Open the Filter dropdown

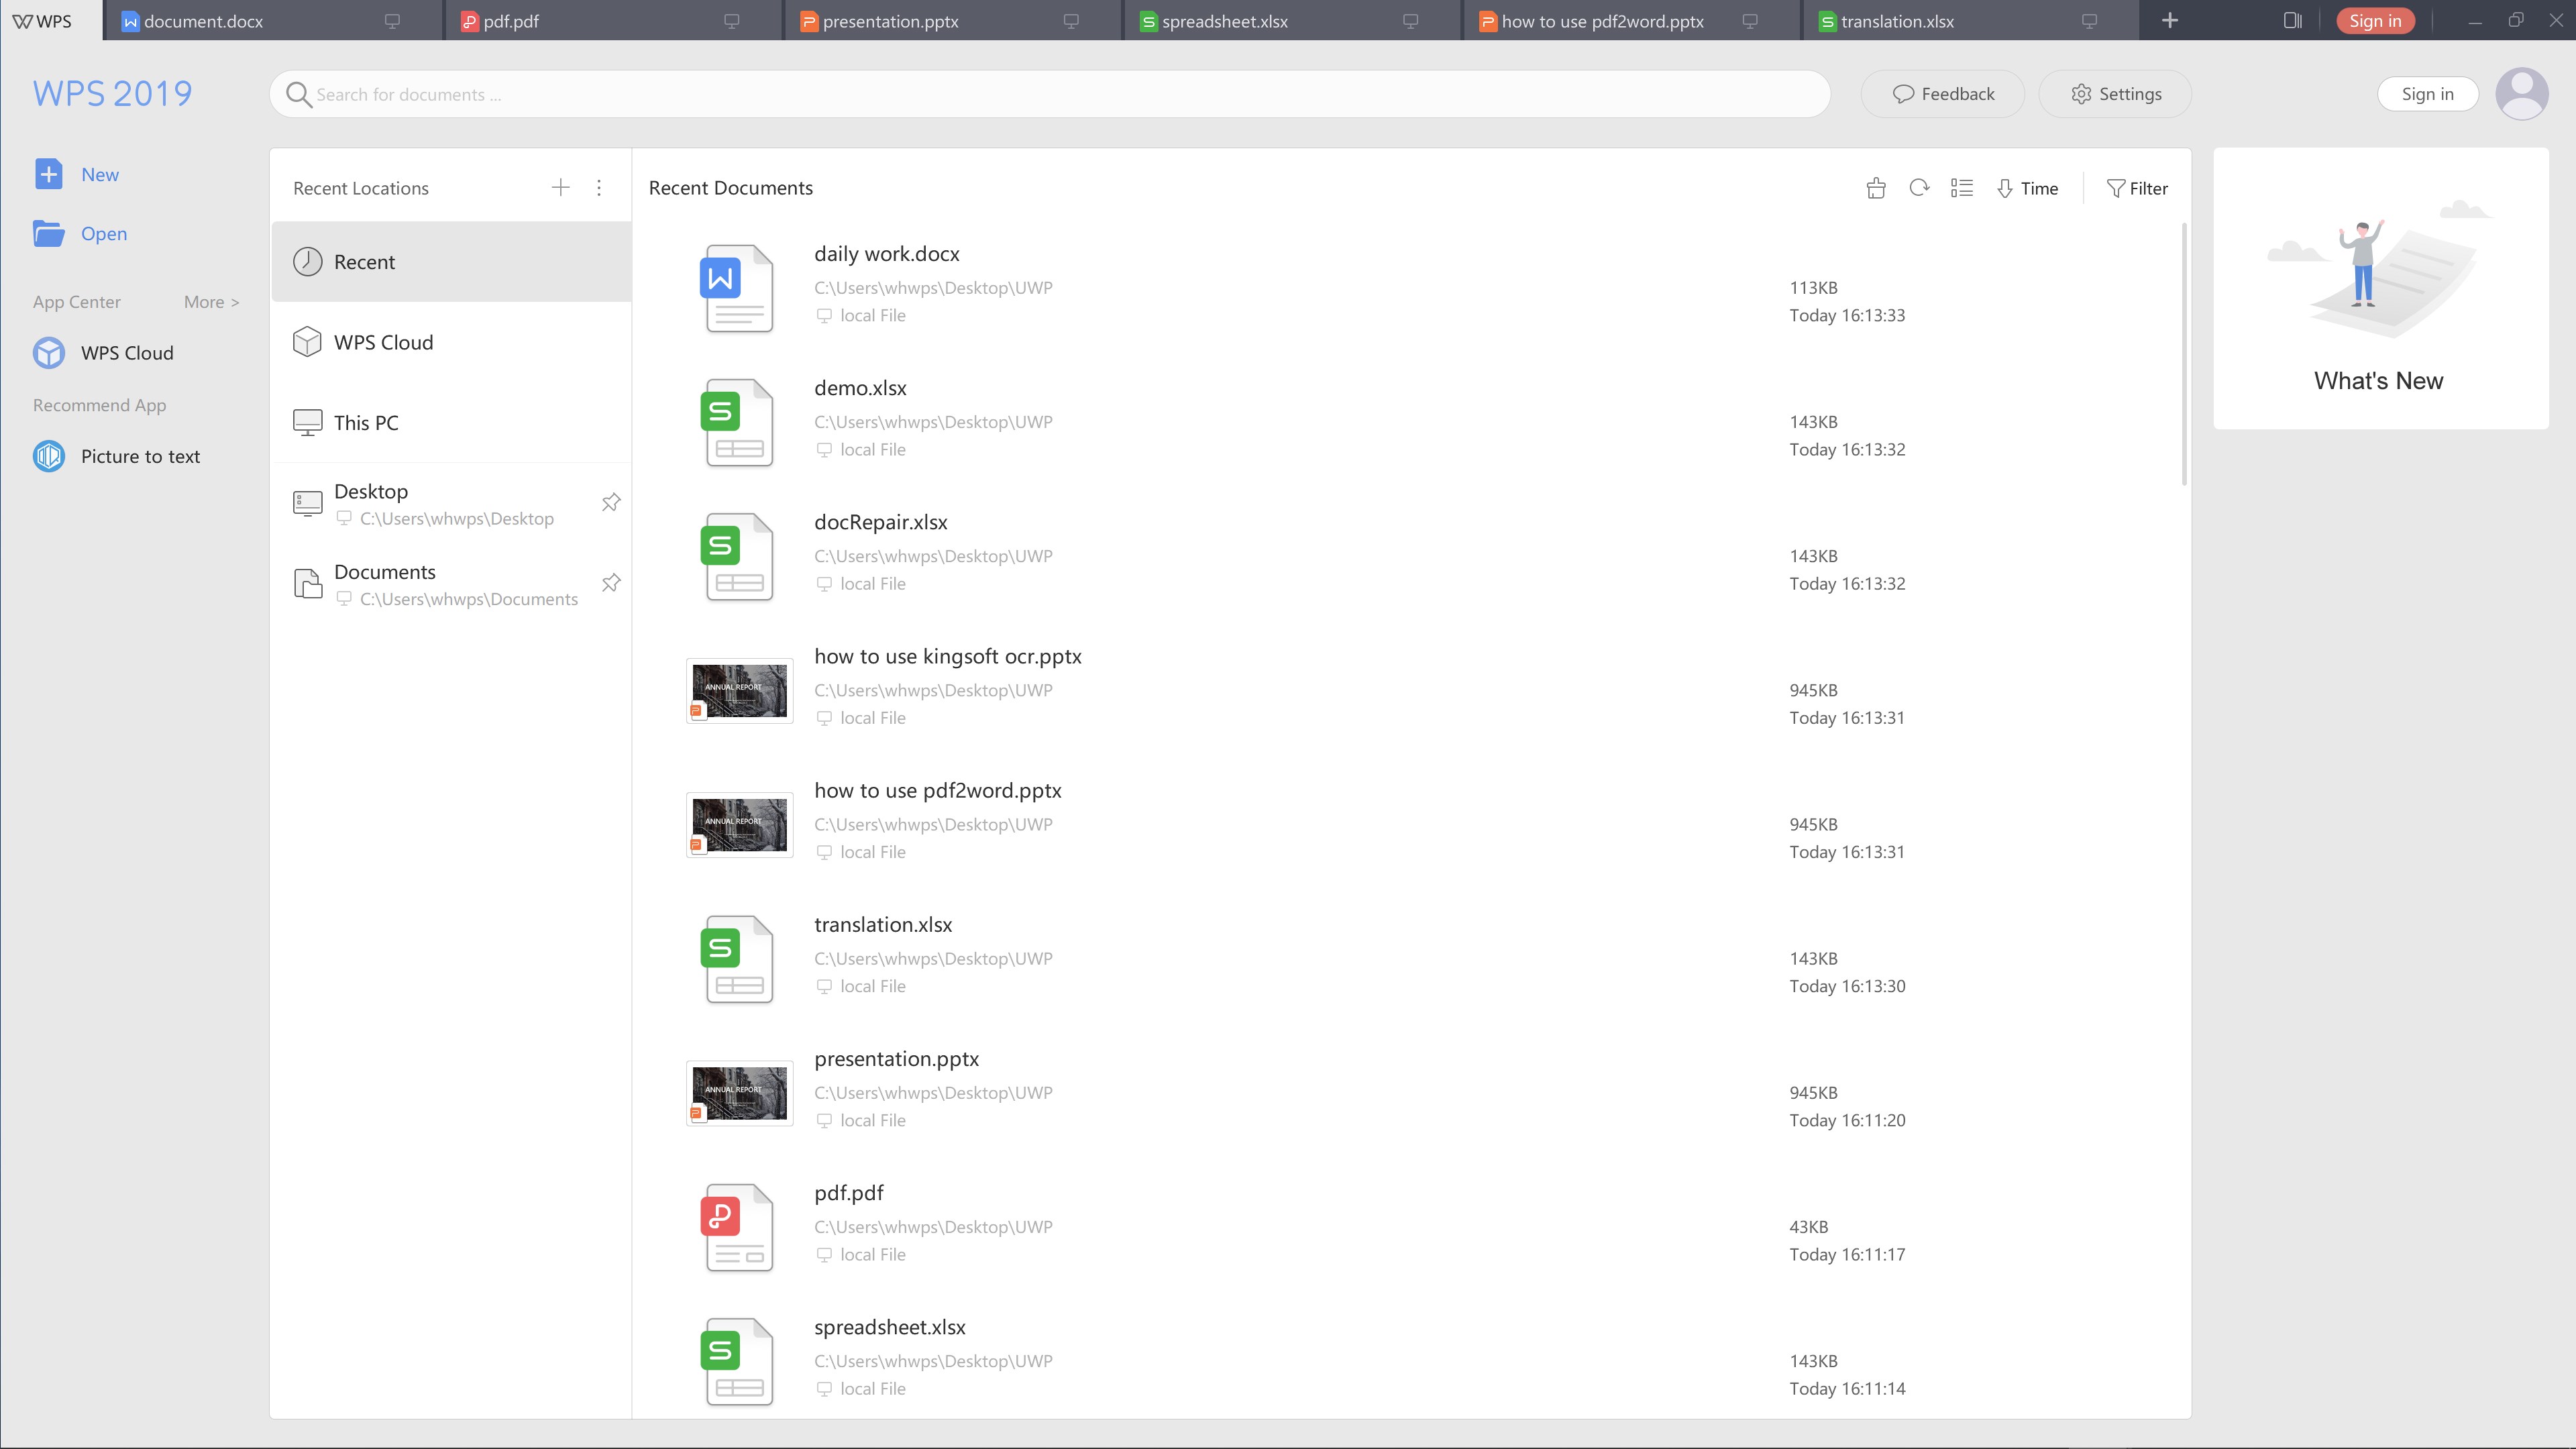coord(2137,188)
